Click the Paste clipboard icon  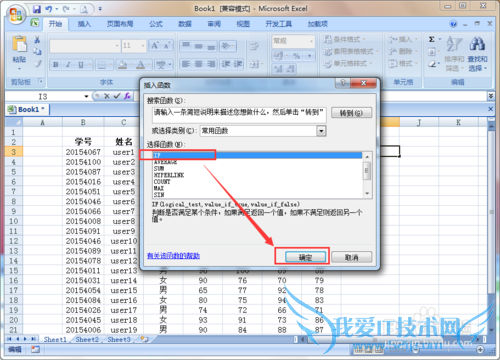coord(19,44)
